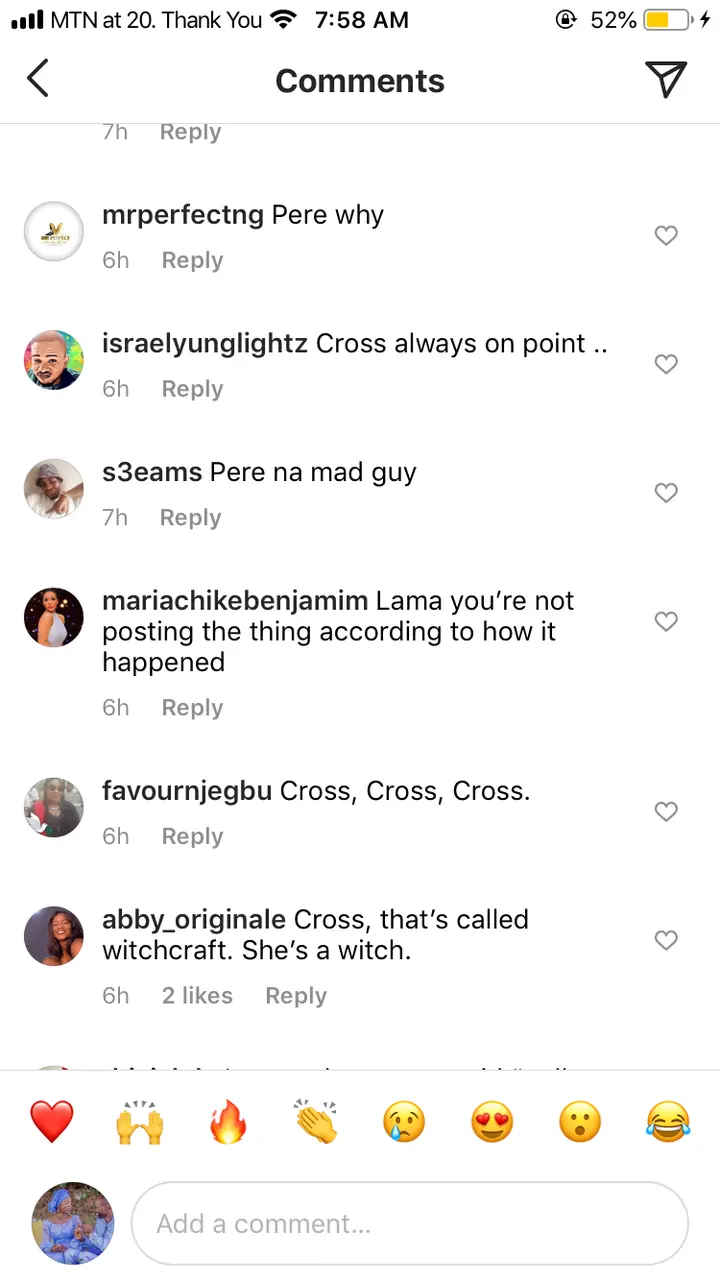720x1280 pixels.
Task: Toggle heart on s3eams comment
Action: [x=666, y=493]
